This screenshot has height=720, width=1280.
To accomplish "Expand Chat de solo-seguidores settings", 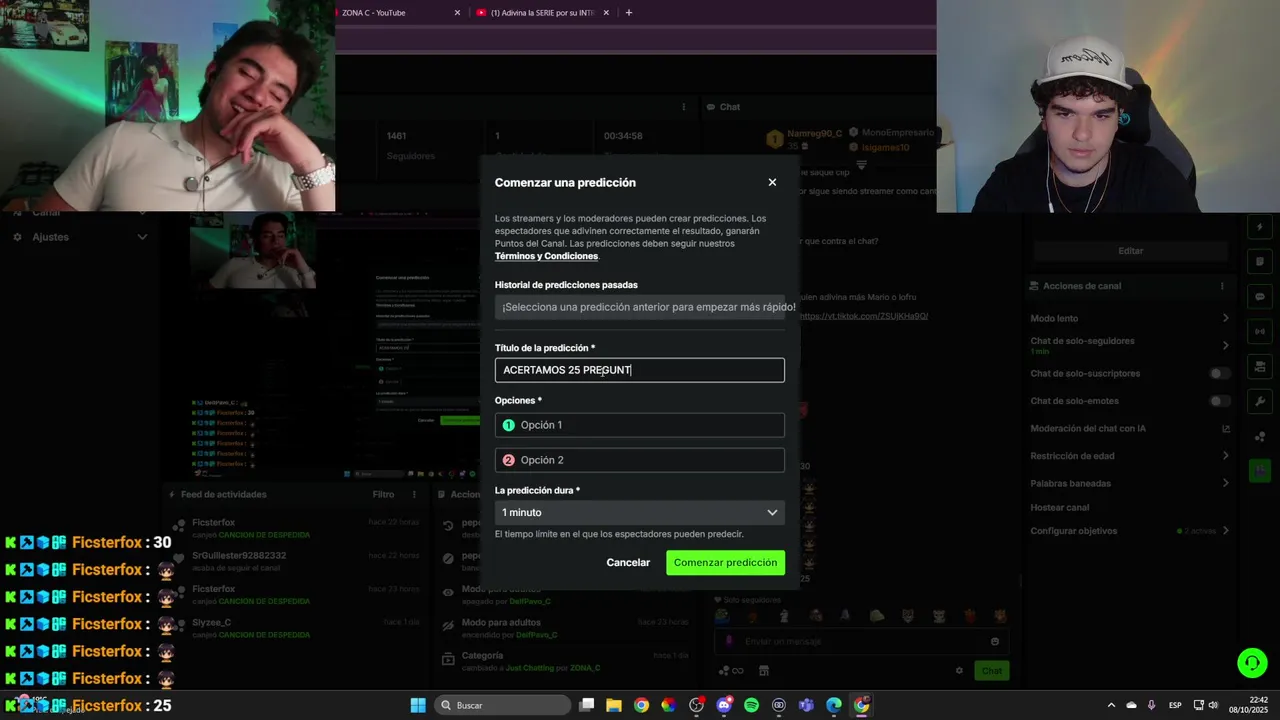I will point(1225,345).
